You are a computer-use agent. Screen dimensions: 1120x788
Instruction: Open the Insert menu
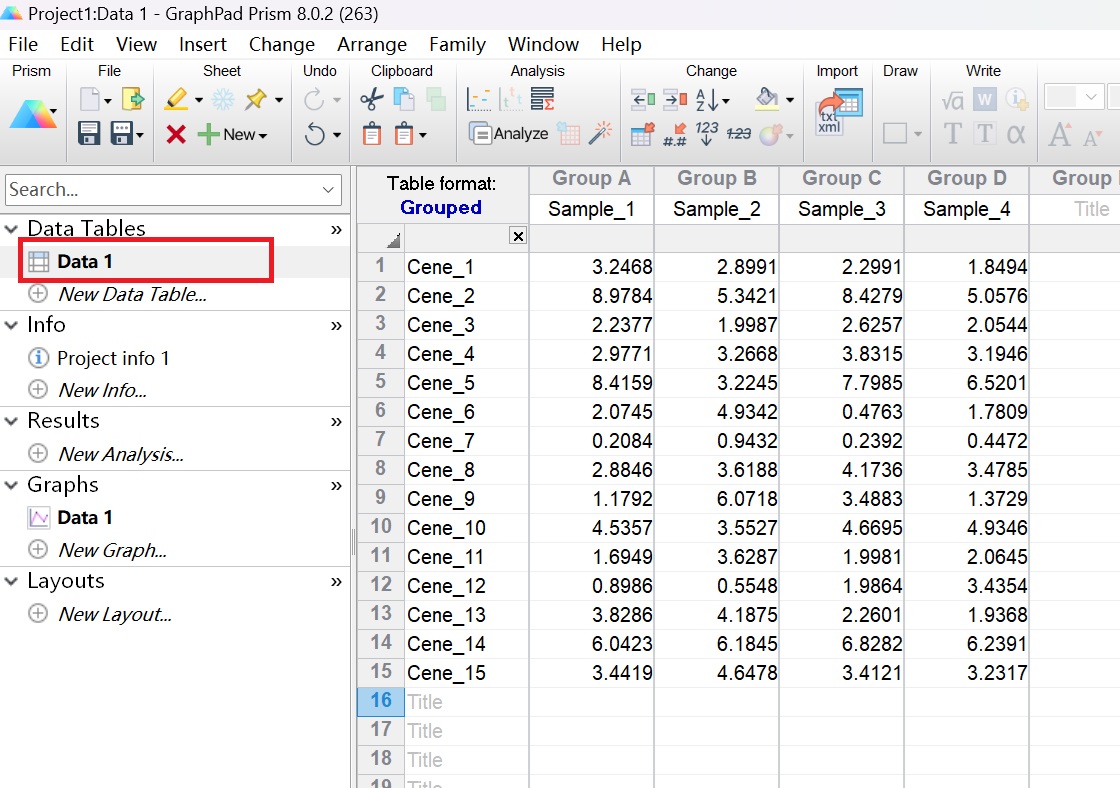coord(202,44)
